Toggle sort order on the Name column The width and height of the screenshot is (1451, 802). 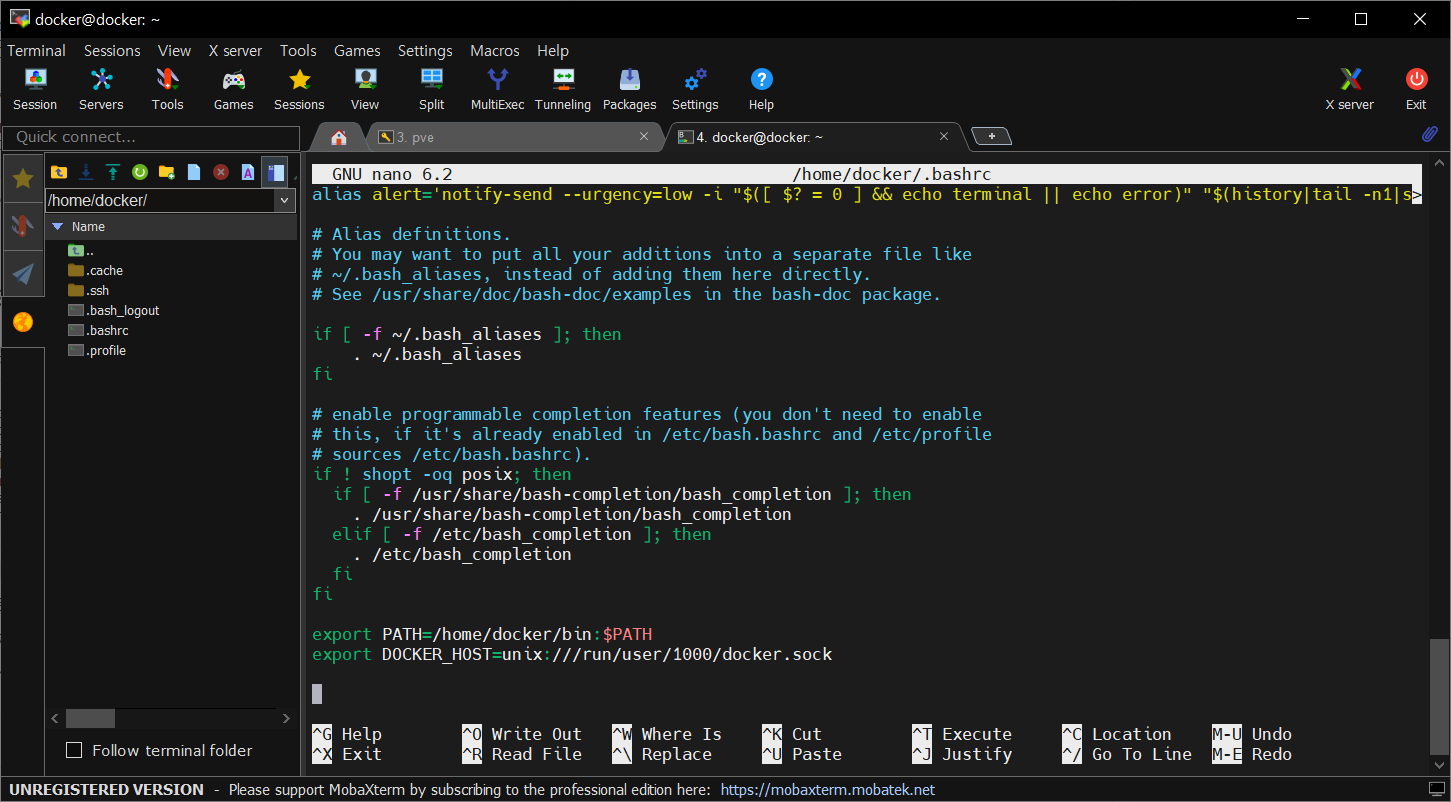[x=88, y=227]
